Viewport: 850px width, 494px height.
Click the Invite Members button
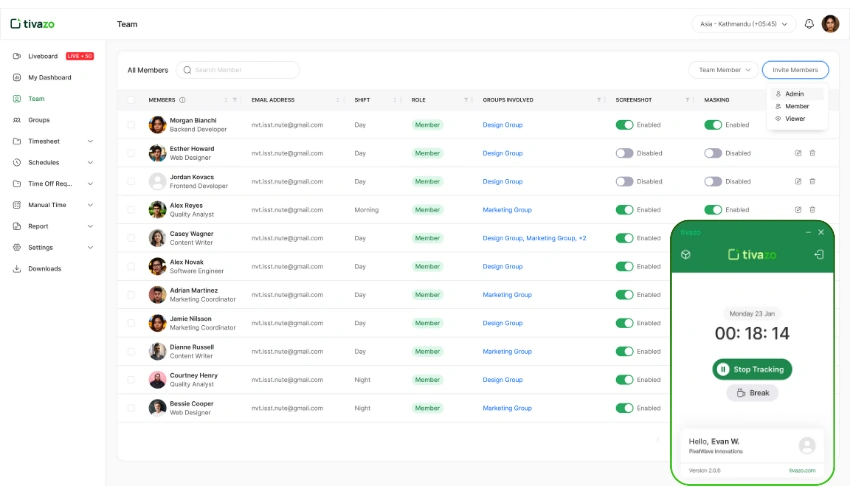coord(795,70)
